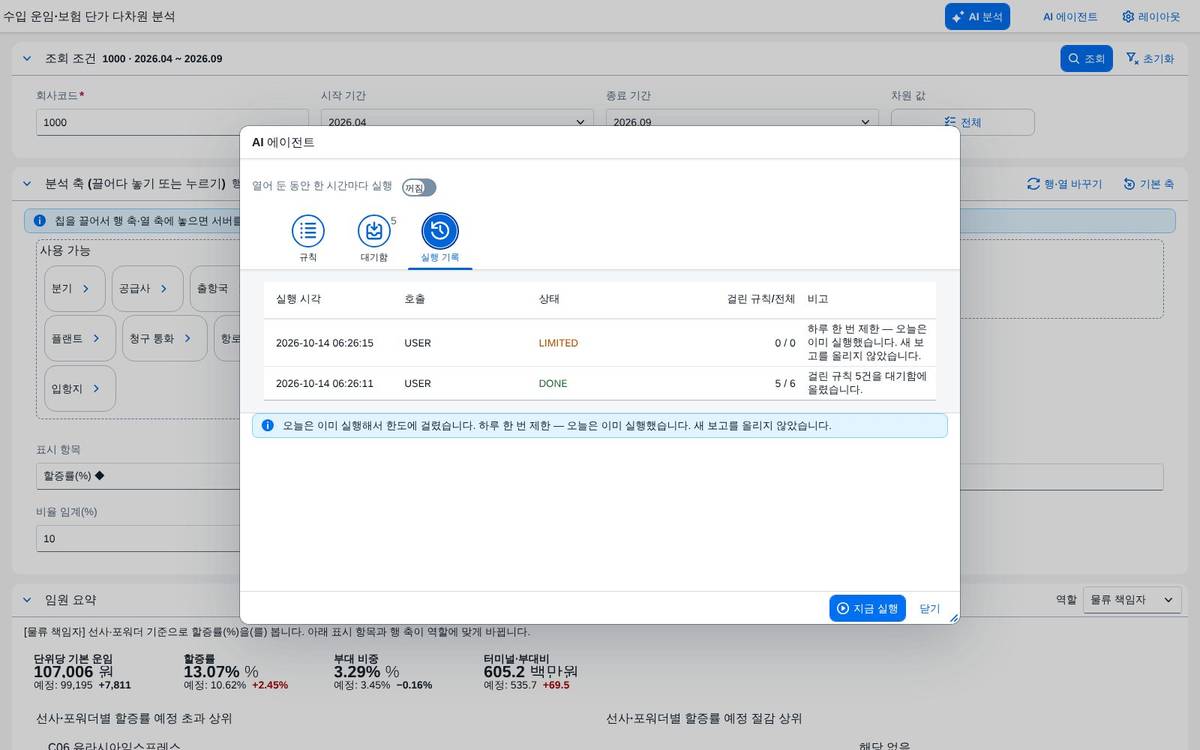This screenshot has width=1200, height=750.
Task: Click the 출항국 chip
Action: tap(215, 288)
